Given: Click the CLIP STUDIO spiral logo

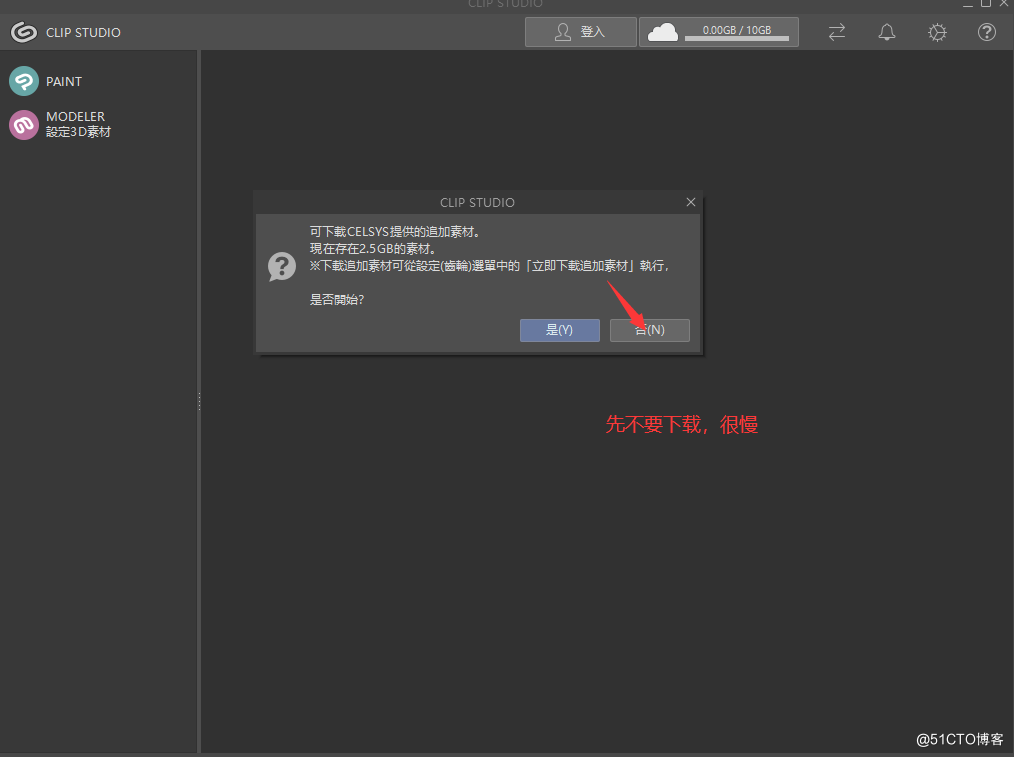Looking at the screenshot, I should (24, 32).
